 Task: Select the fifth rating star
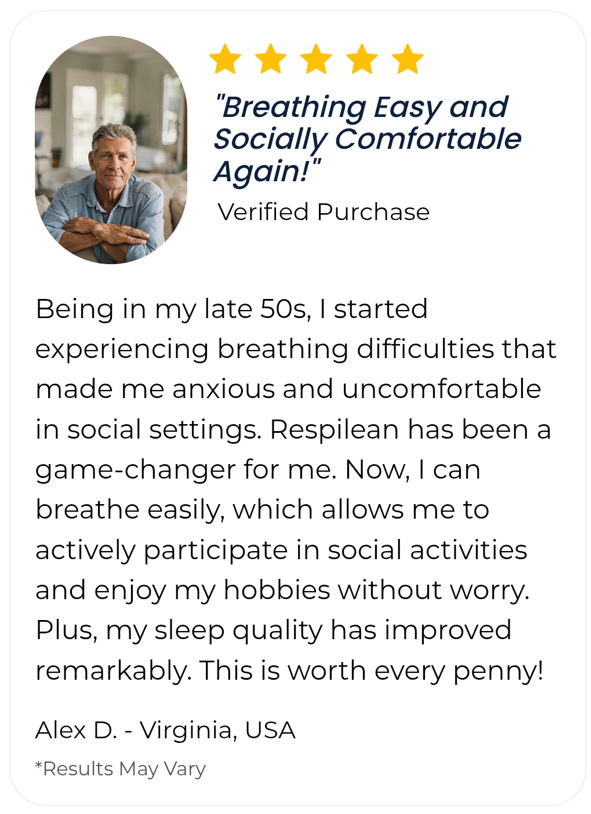408,58
